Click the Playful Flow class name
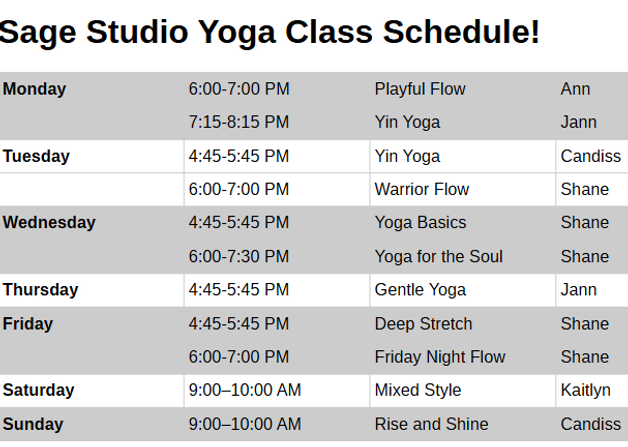The height and width of the screenshot is (447, 628). tap(420, 89)
